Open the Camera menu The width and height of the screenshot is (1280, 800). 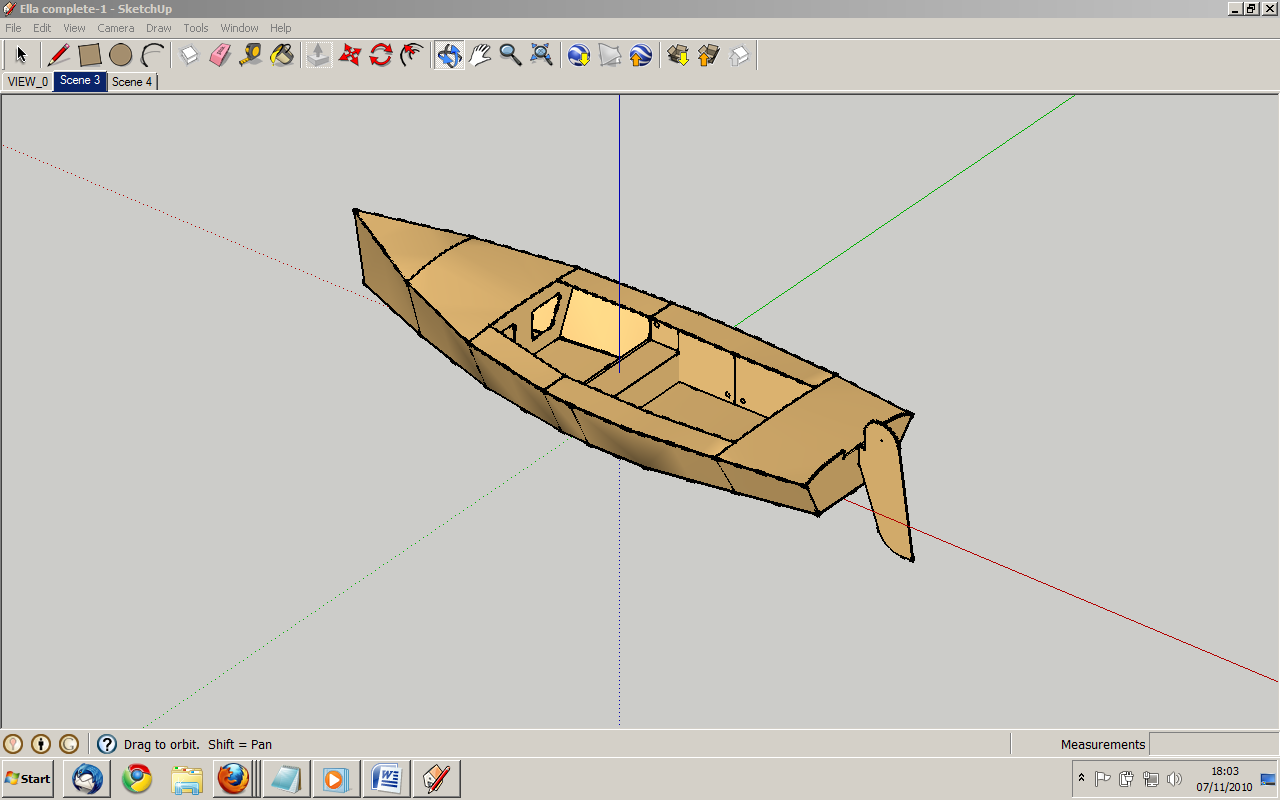click(115, 27)
